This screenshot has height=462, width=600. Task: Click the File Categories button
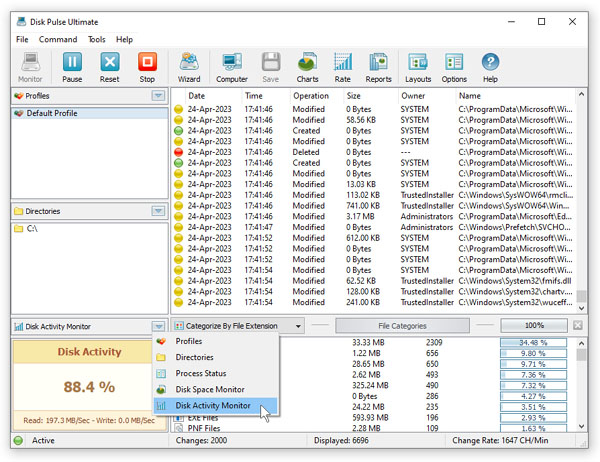tap(402, 326)
